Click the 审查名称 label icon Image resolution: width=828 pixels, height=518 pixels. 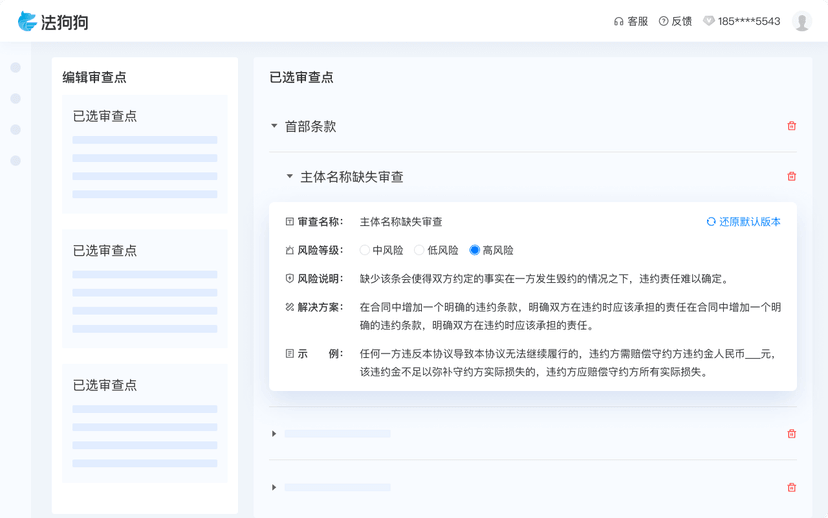click(289, 222)
